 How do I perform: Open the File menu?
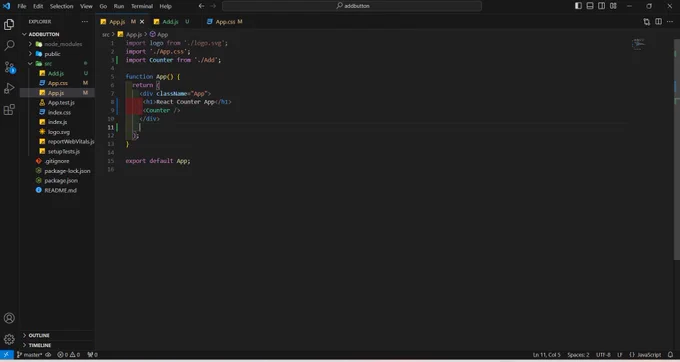pyautogui.click(x=22, y=6)
